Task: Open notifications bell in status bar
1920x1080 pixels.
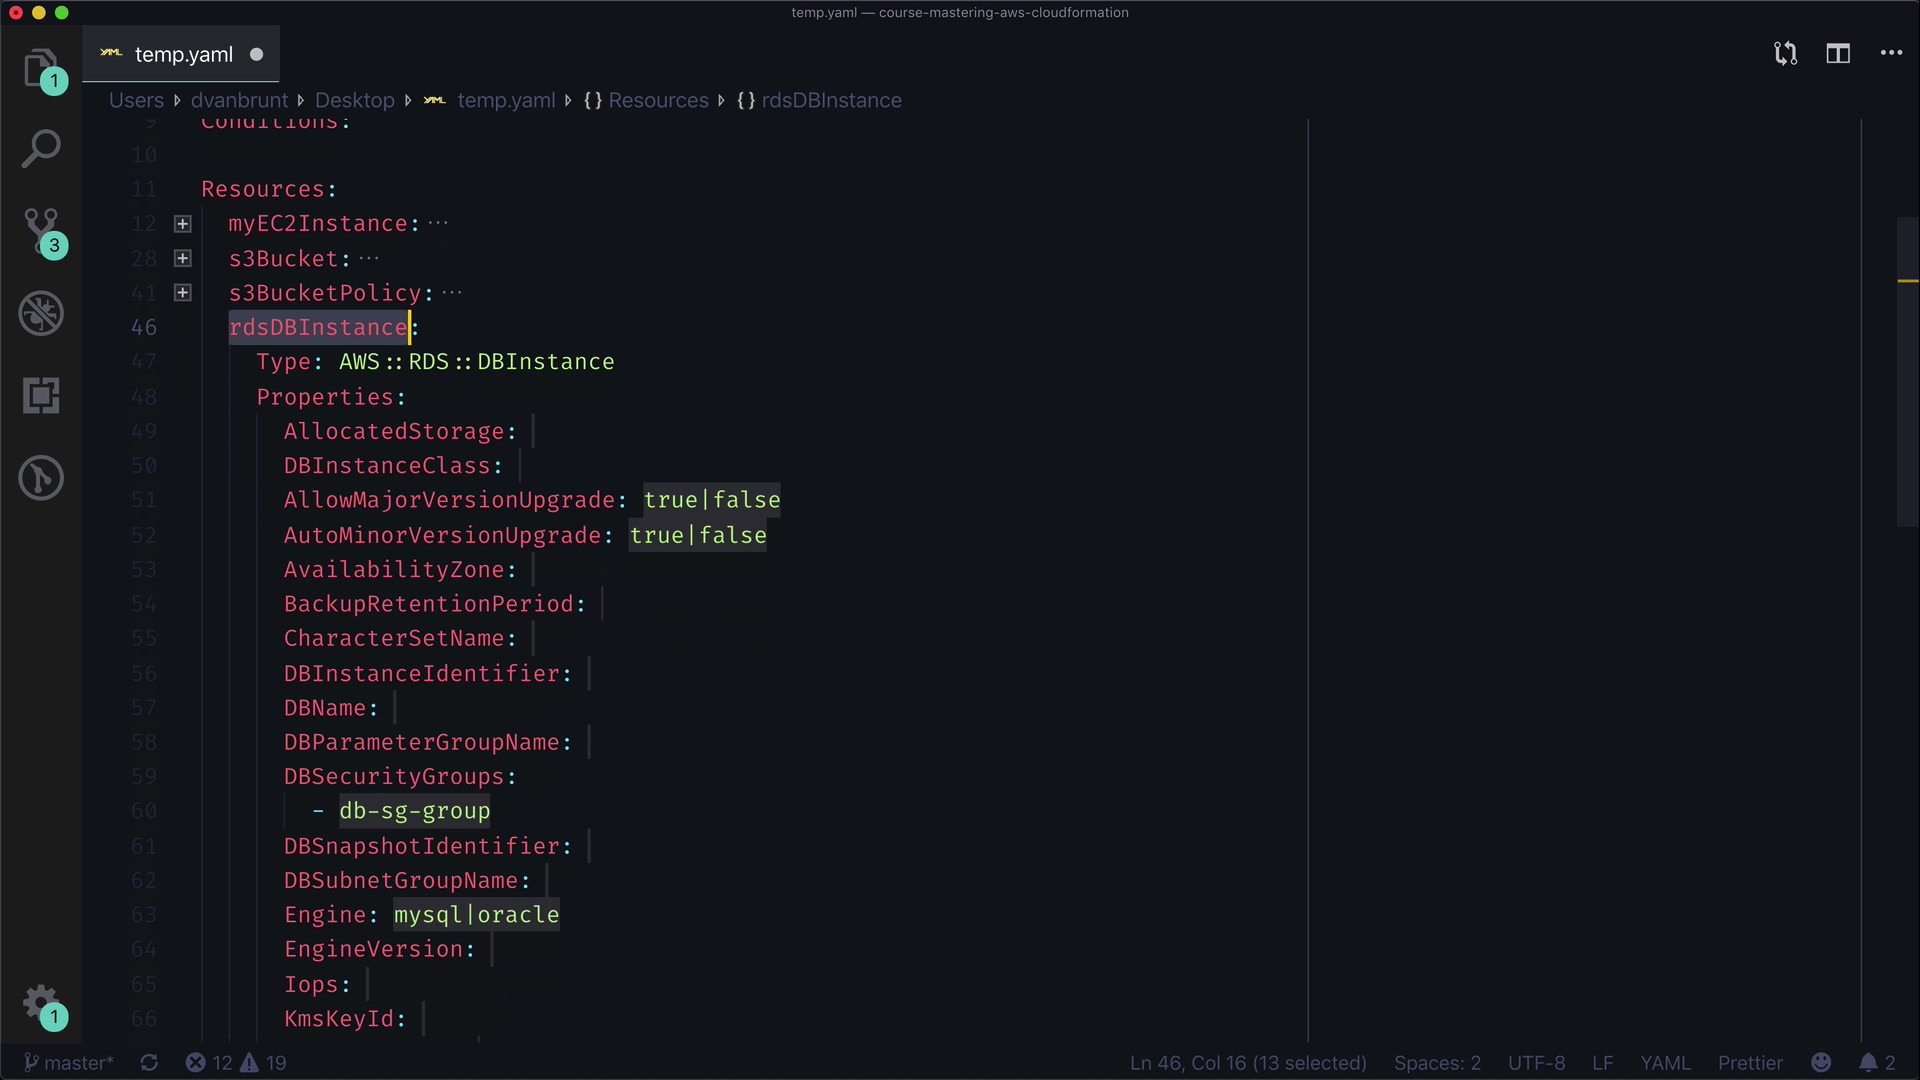Action: tap(1868, 1063)
